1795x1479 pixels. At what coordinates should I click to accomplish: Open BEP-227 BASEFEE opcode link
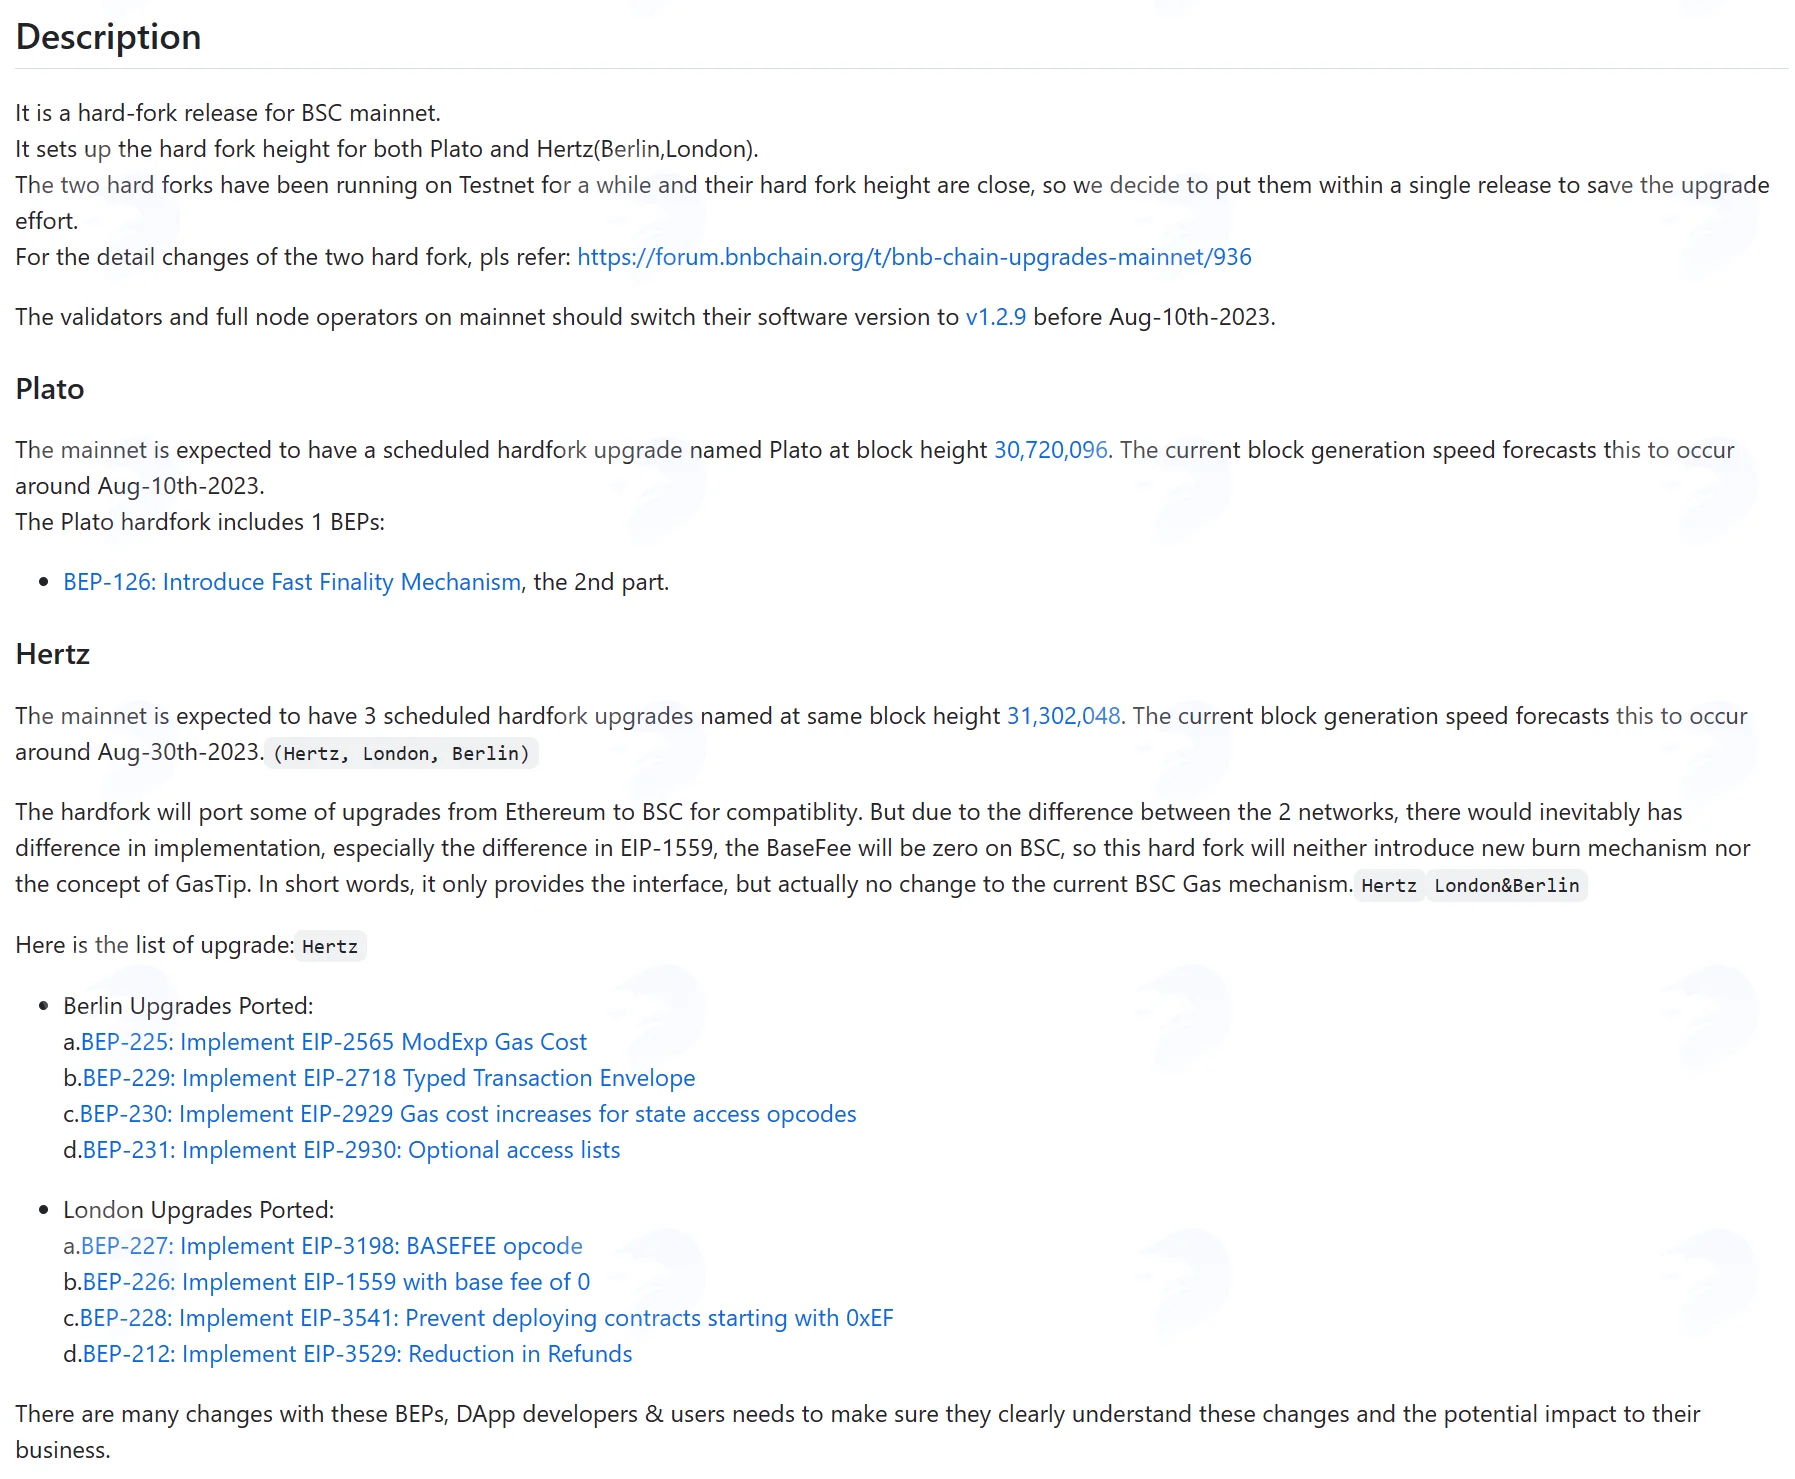click(x=331, y=1246)
